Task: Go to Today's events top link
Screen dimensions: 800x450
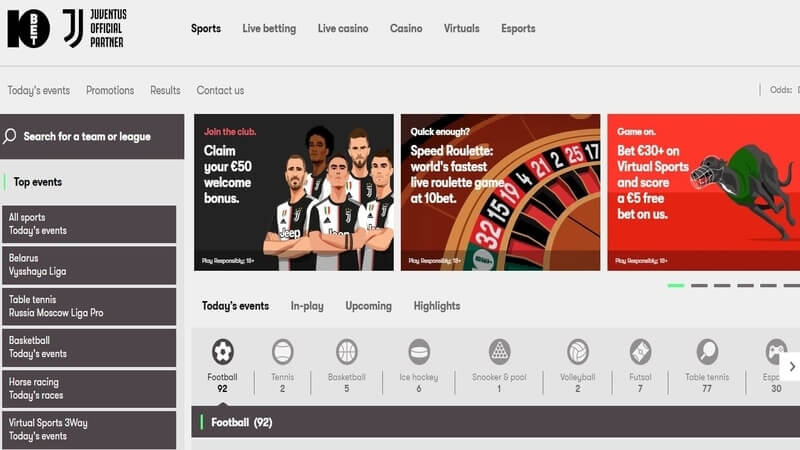Action: [39, 90]
